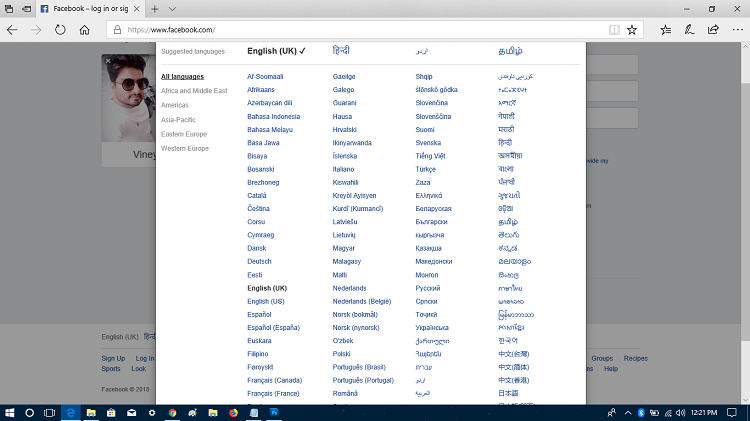Open volume control in system tray
Image resolution: width=750 pixels, height=421 pixels.
681,412
